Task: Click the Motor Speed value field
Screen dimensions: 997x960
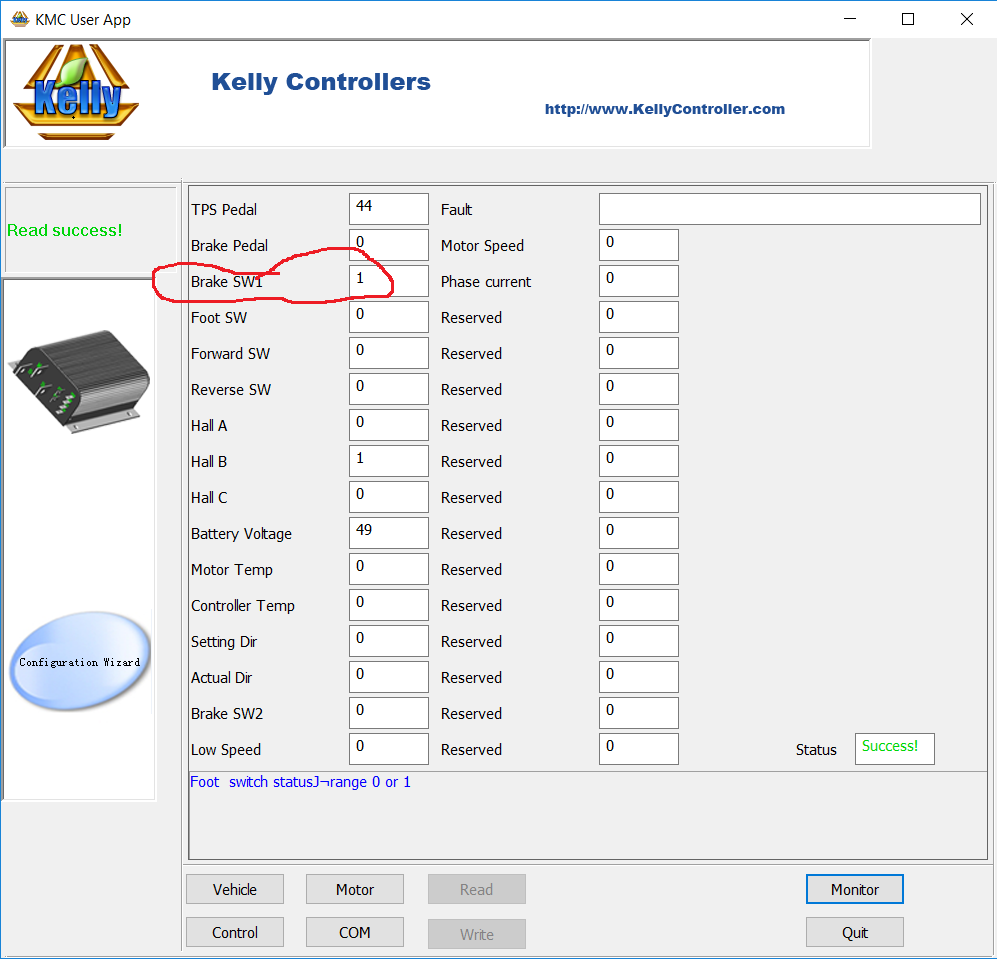Action: tap(638, 245)
